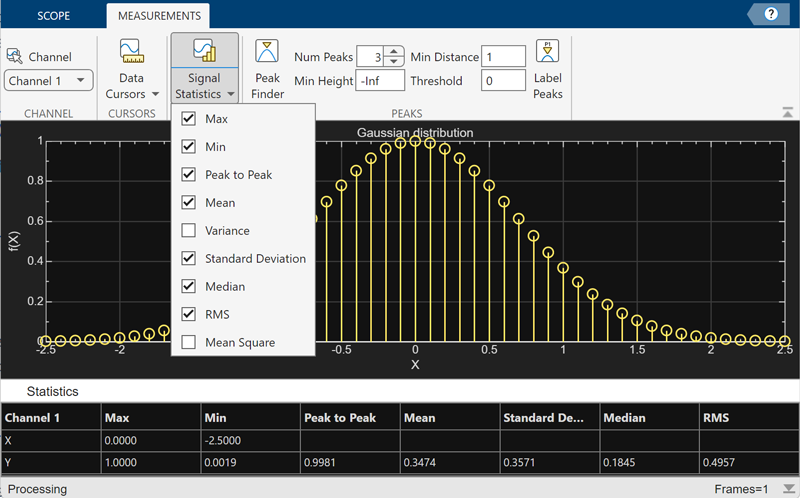
Task: Click the Channel icon in the toolstrip
Action: [x=15, y=56]
